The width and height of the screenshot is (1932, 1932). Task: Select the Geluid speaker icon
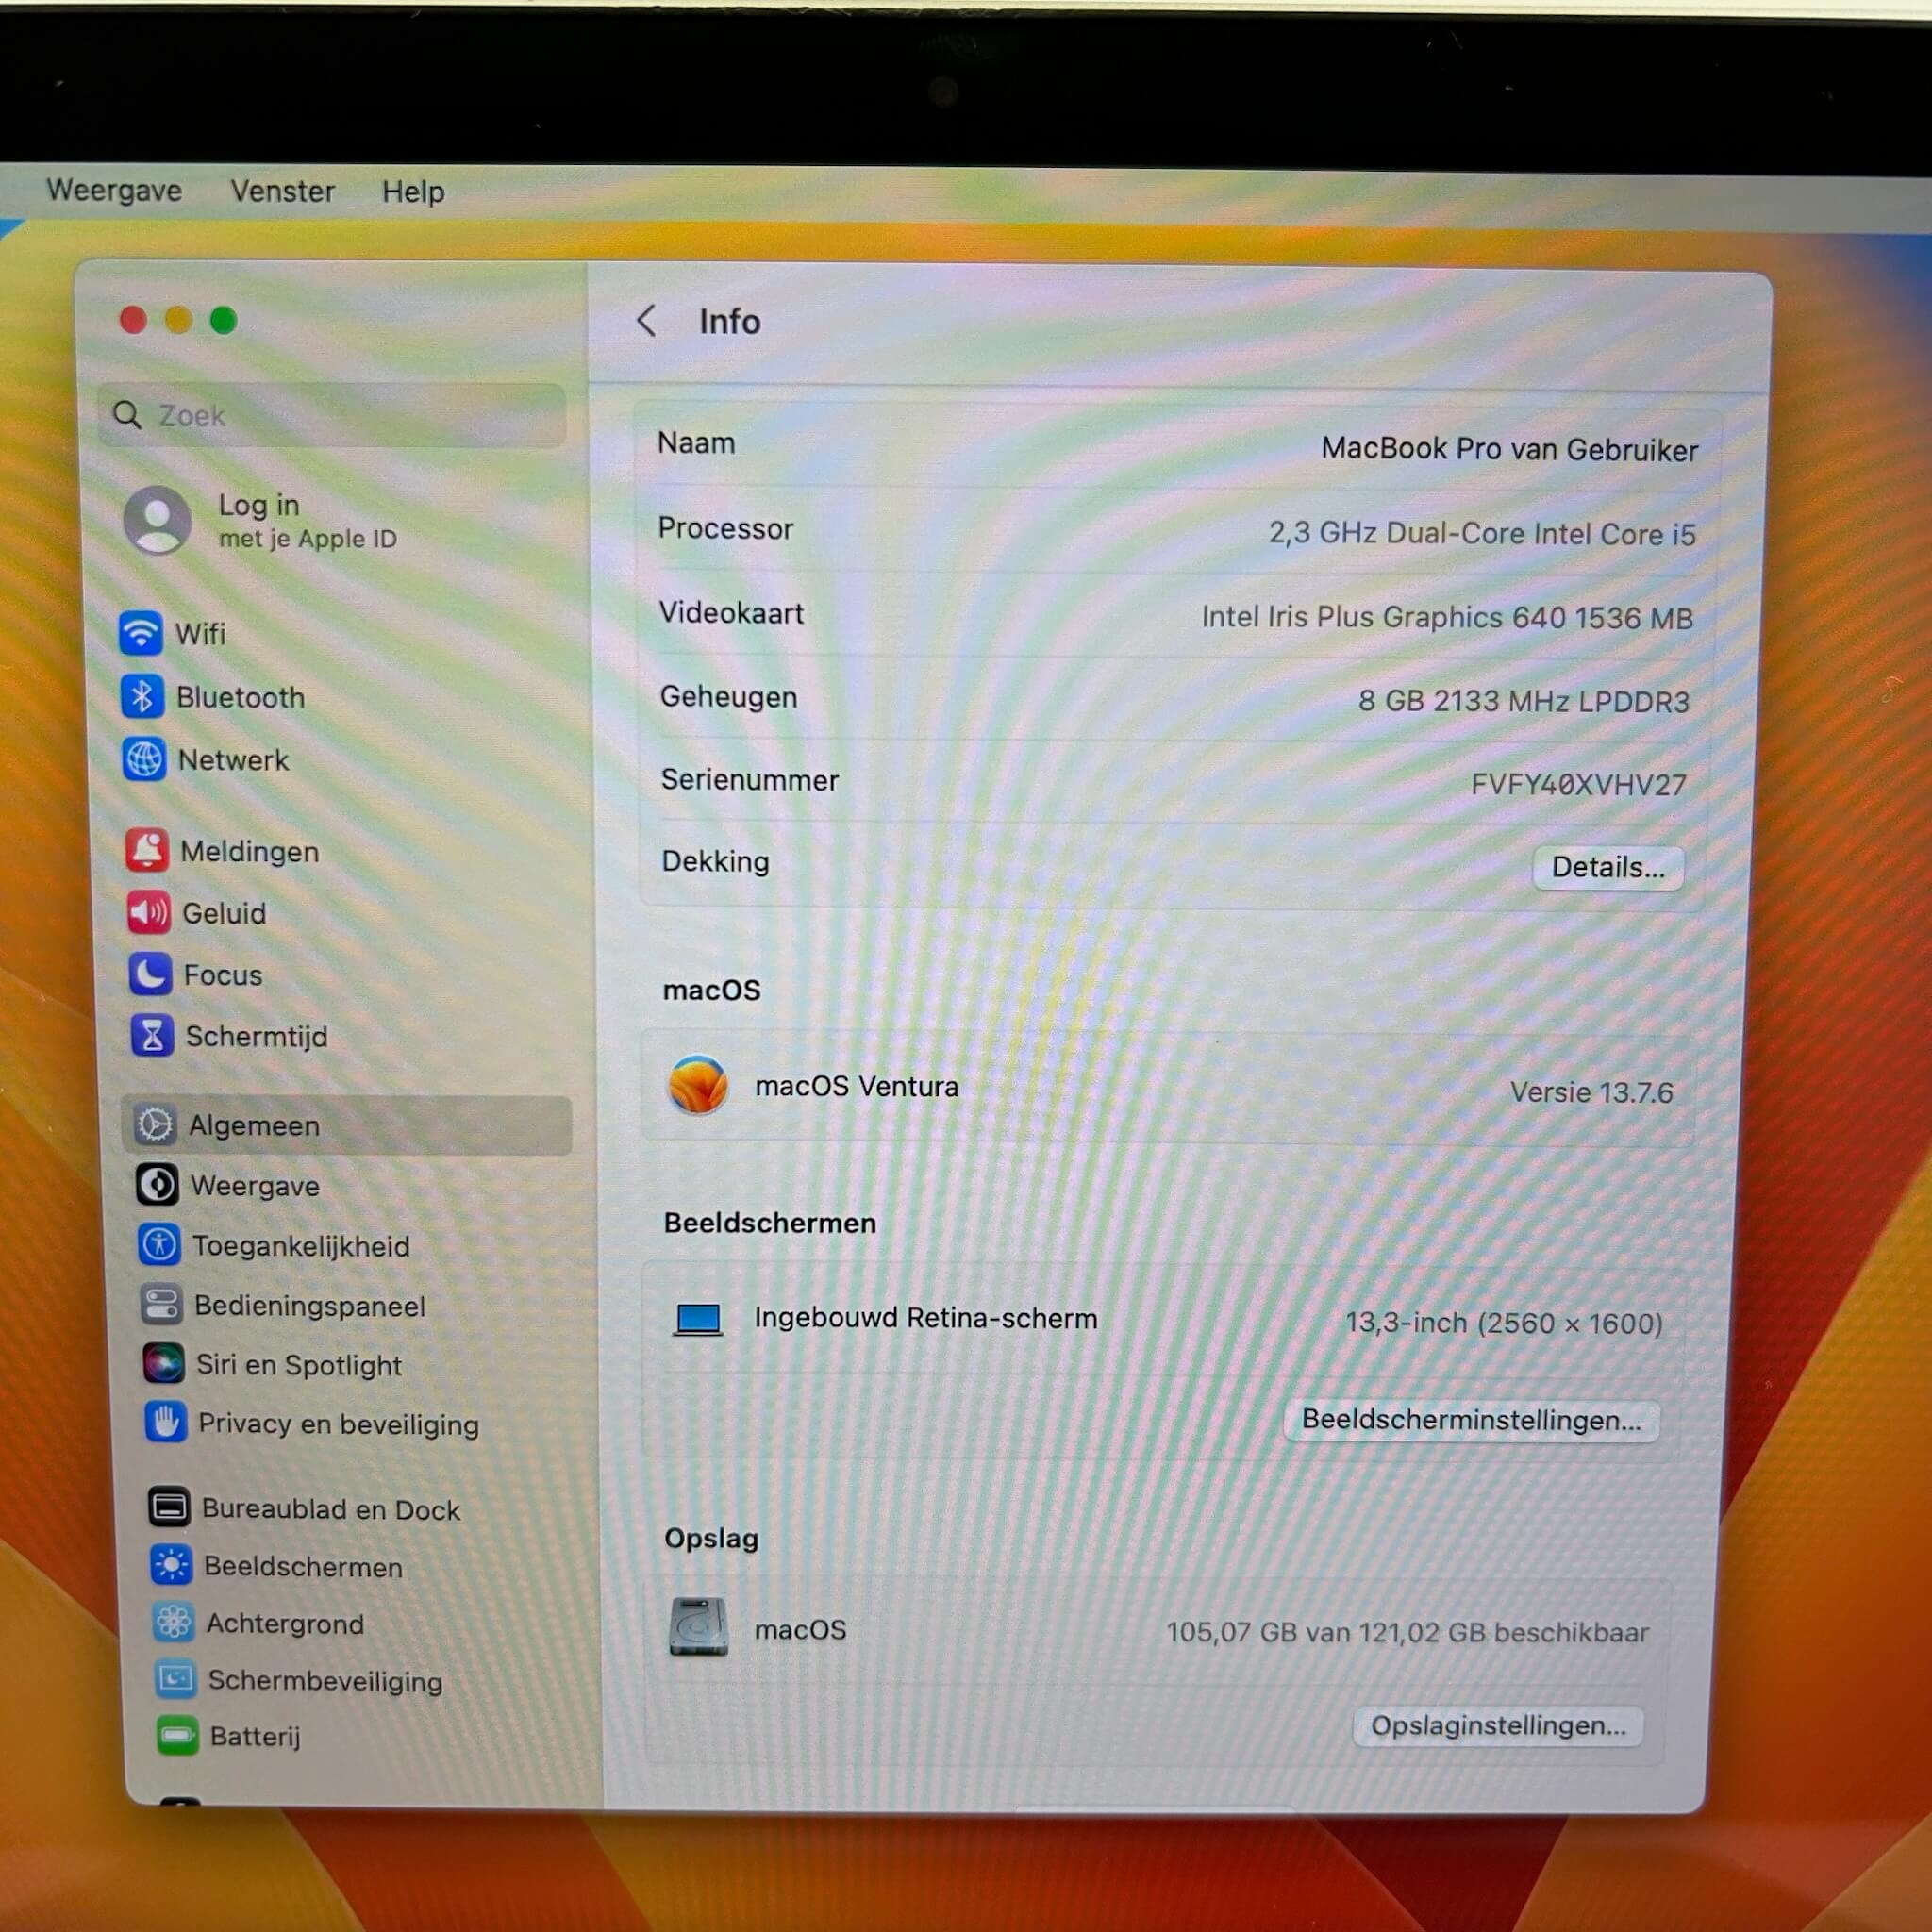pyautogui.click(x=149, y=912)
